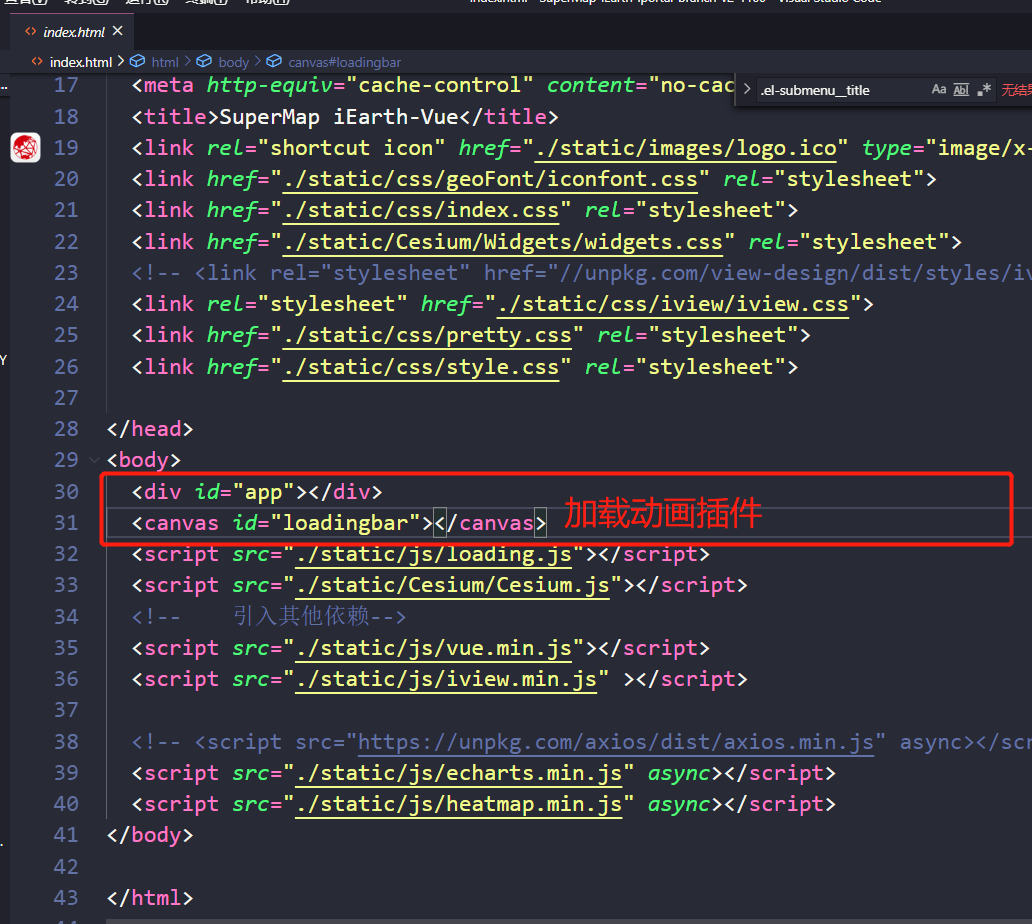Screen dimensions: 1032x924
Task: Click the find input containing .el-submenu__title
Action: click(x=840, y=90)
